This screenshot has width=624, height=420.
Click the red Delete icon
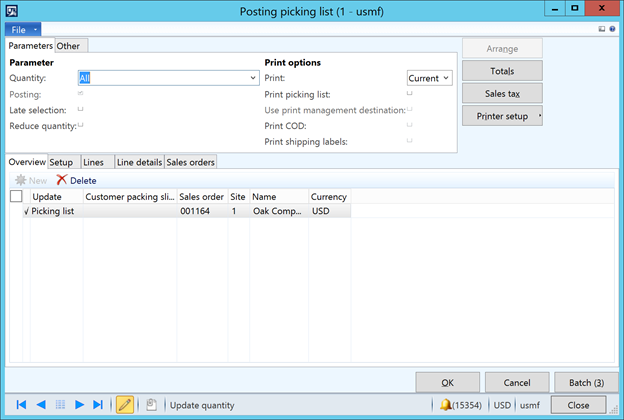(62, 180)
